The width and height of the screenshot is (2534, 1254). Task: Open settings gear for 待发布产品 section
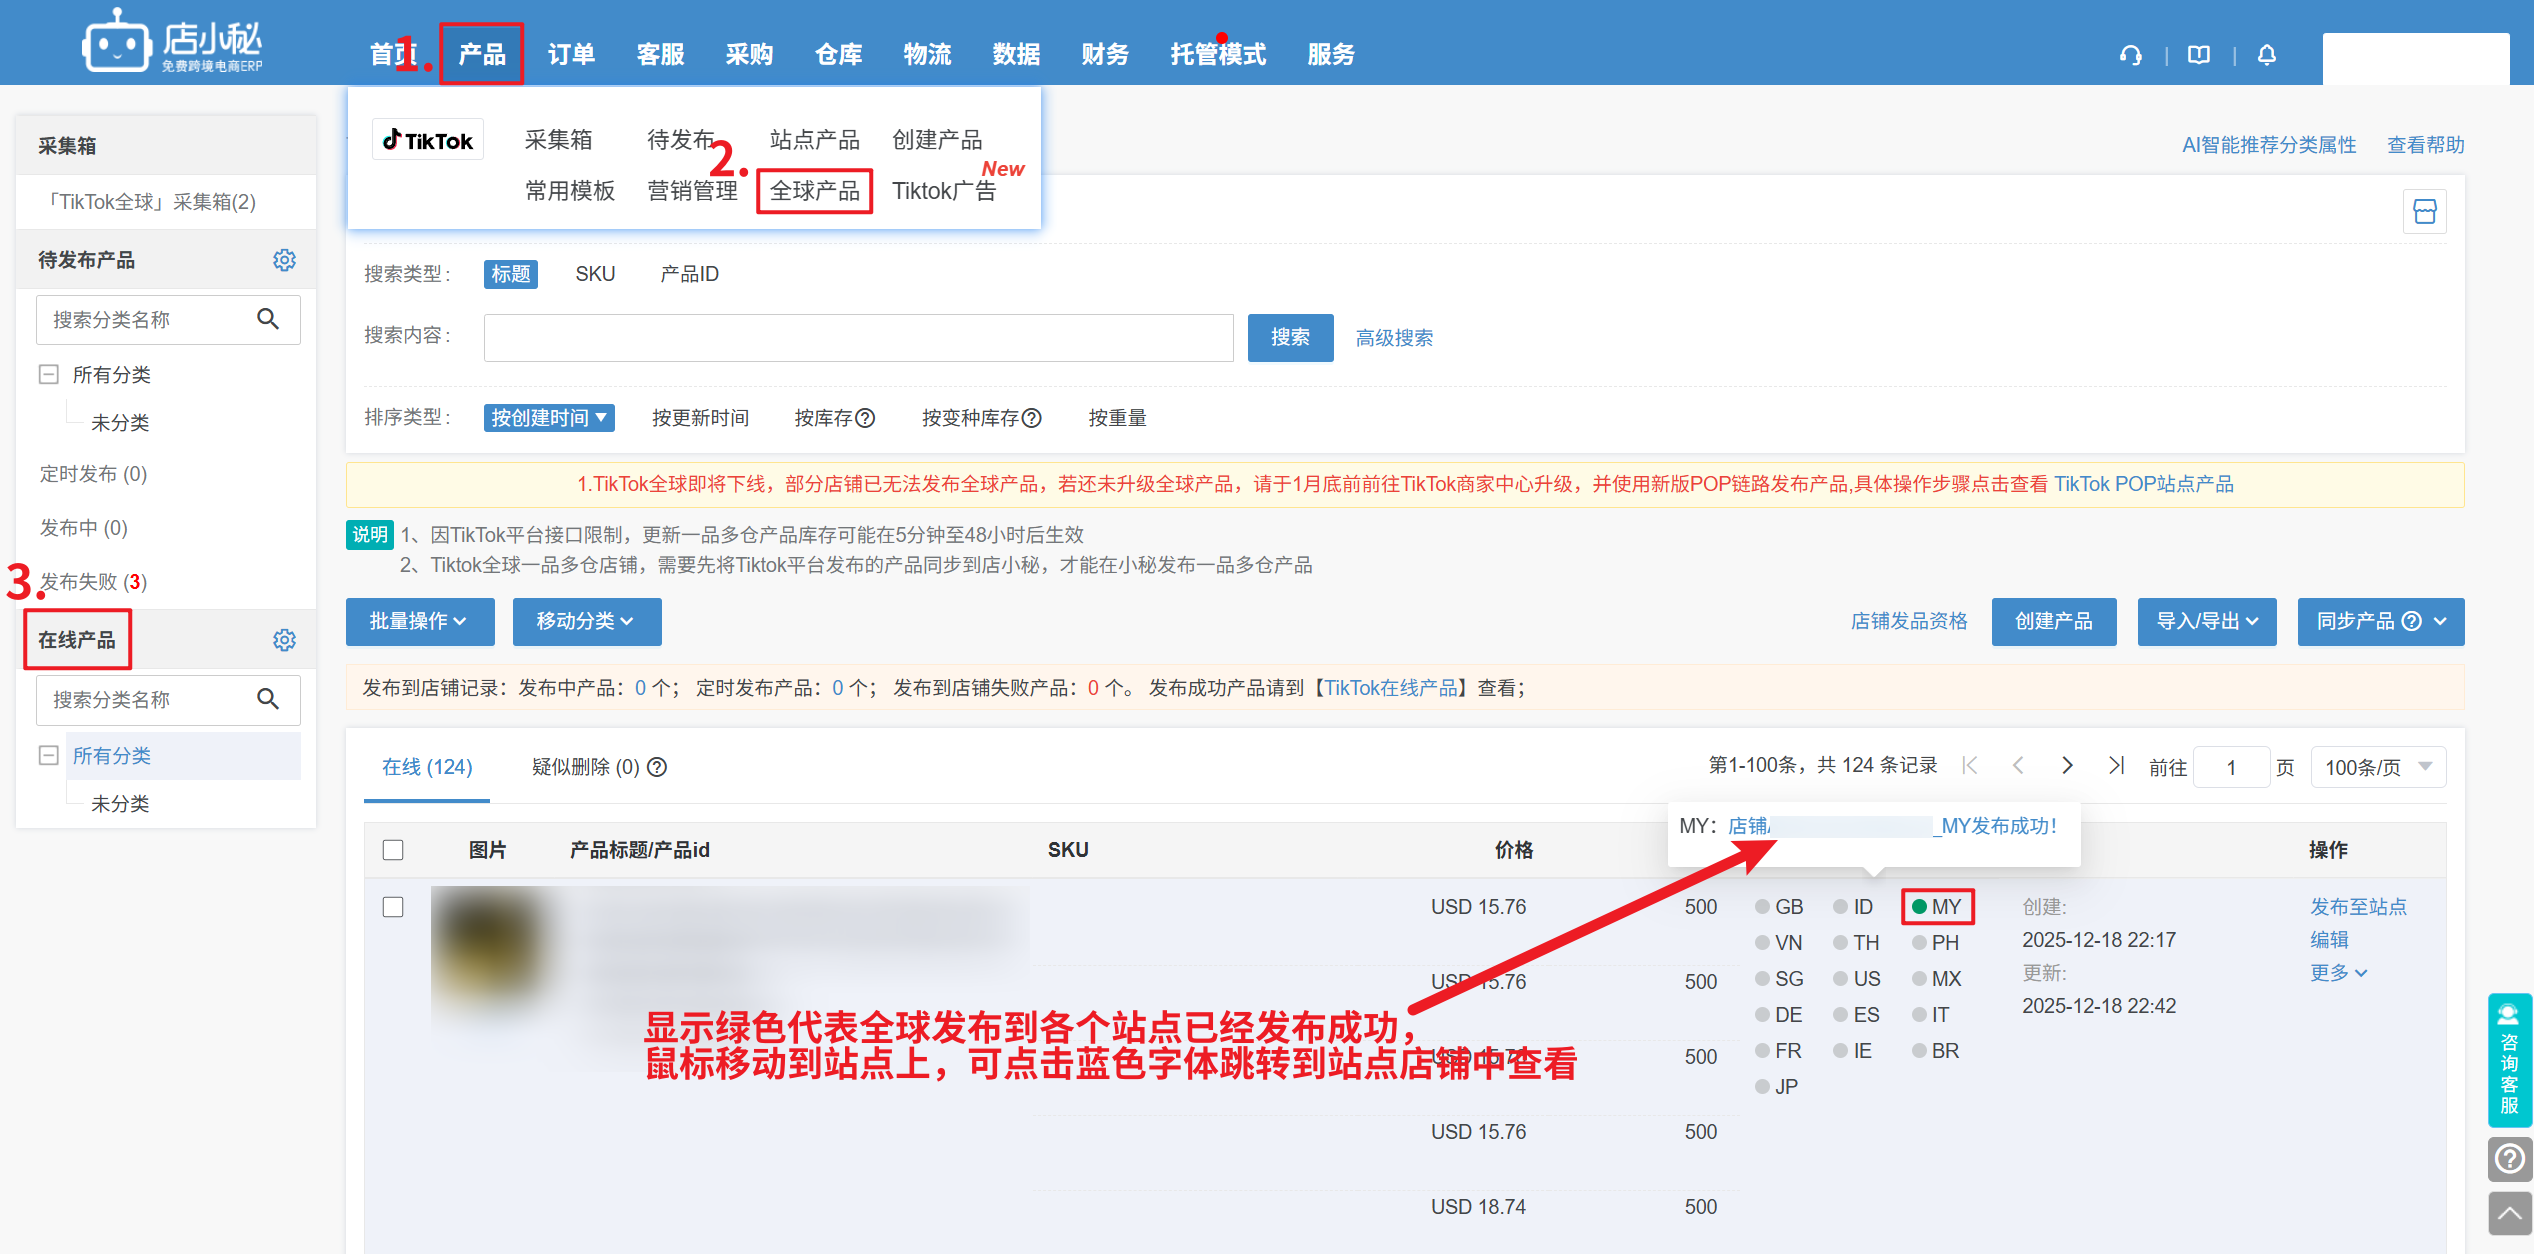[x=284, y=260]
